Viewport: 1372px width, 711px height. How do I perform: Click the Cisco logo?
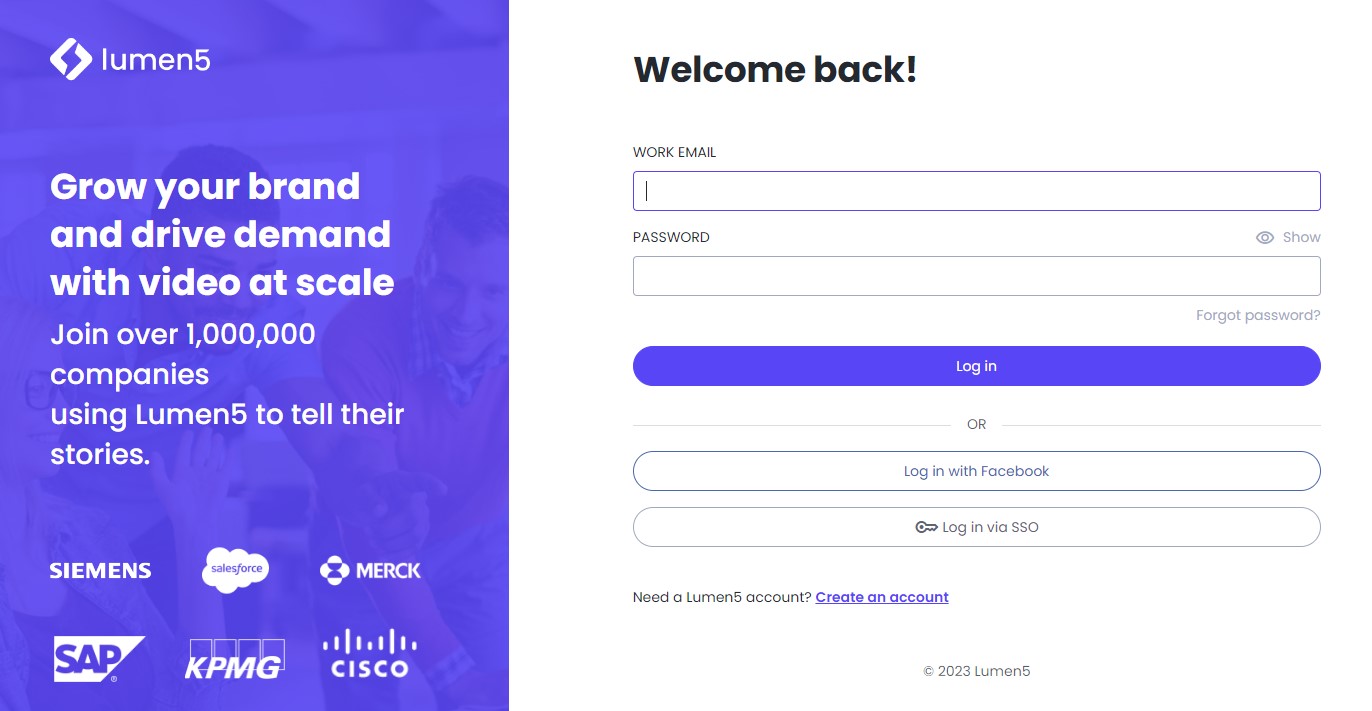(370, 655)
